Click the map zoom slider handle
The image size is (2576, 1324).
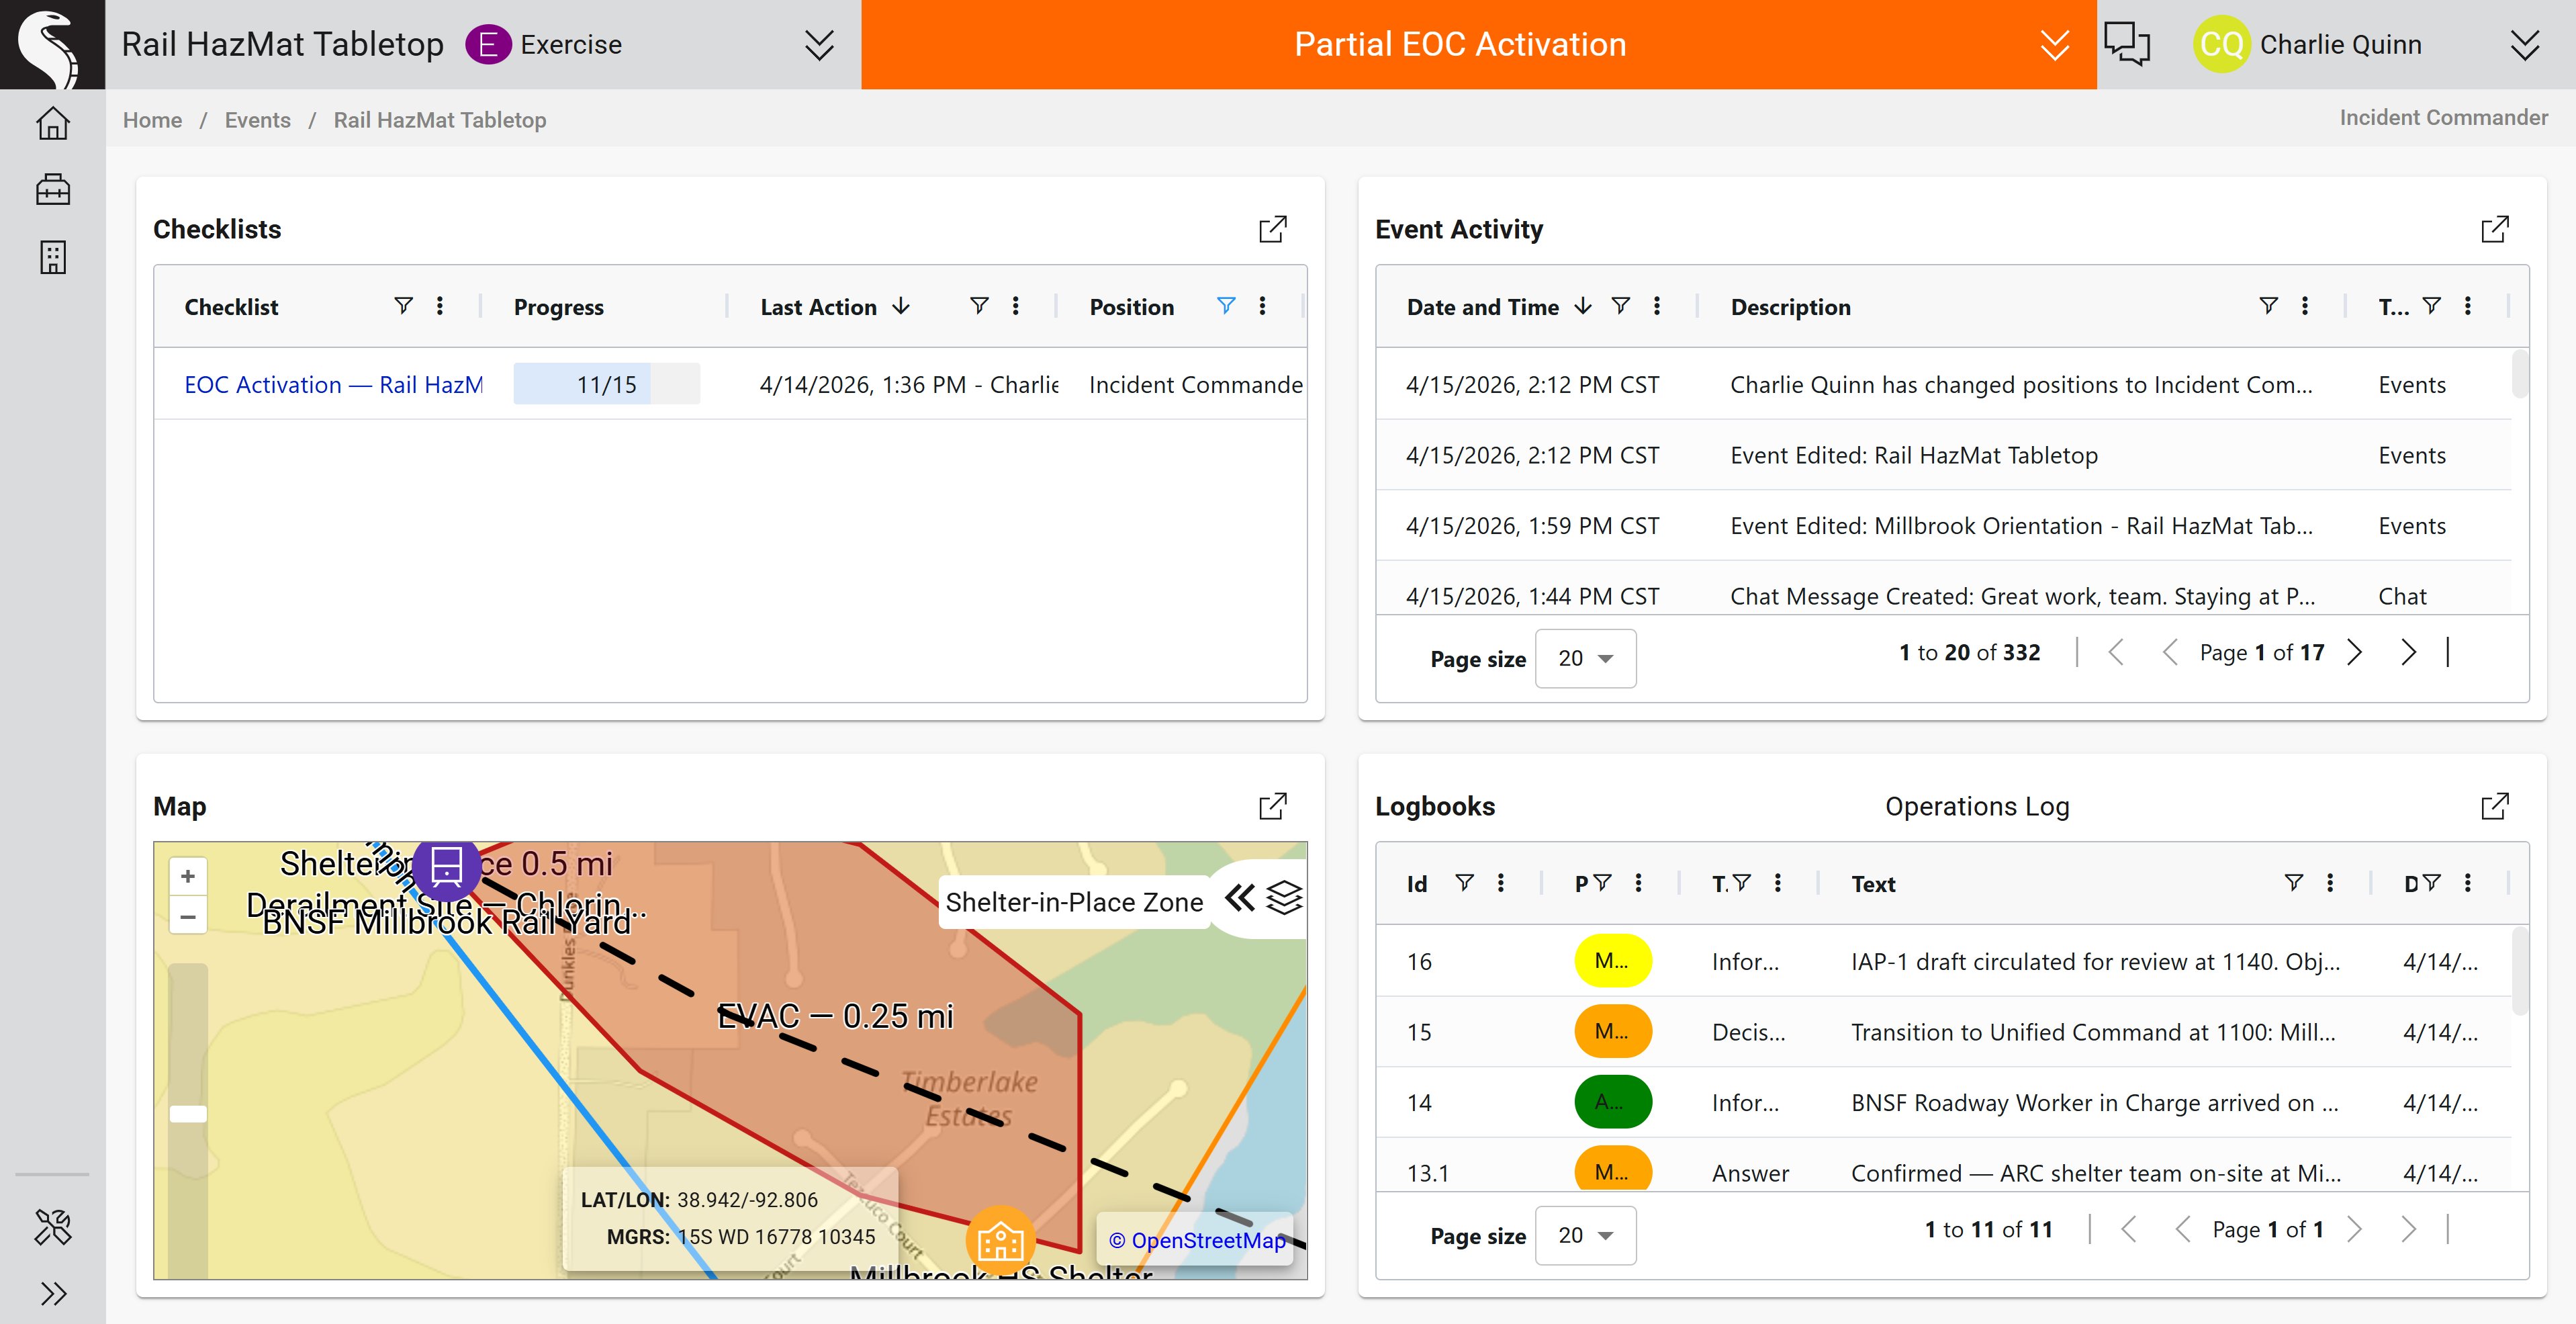[x=188, y=1114]
